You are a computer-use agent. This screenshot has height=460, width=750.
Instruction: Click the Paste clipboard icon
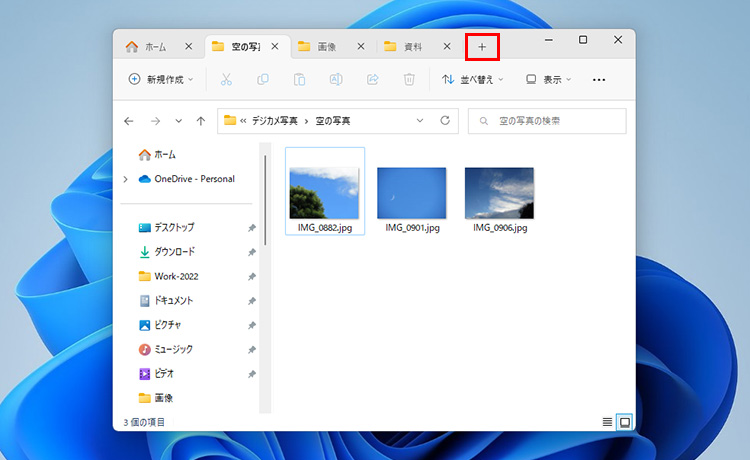point(299,79)
